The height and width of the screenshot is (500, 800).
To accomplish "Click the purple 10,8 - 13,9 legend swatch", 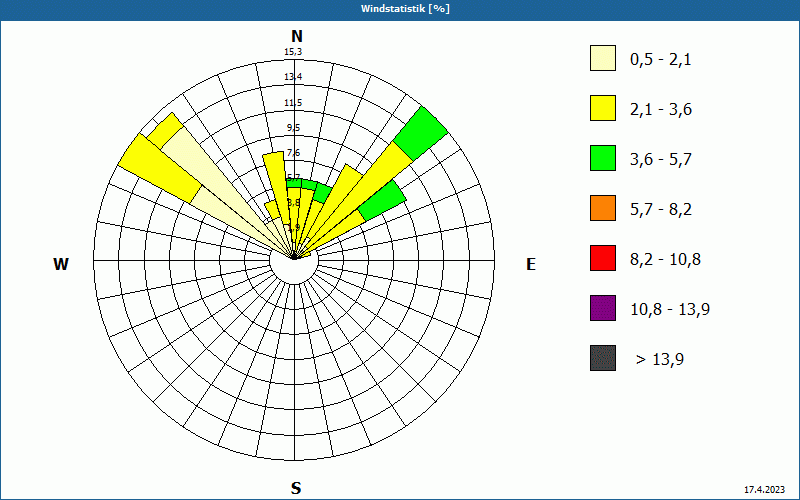I will 603,308.
